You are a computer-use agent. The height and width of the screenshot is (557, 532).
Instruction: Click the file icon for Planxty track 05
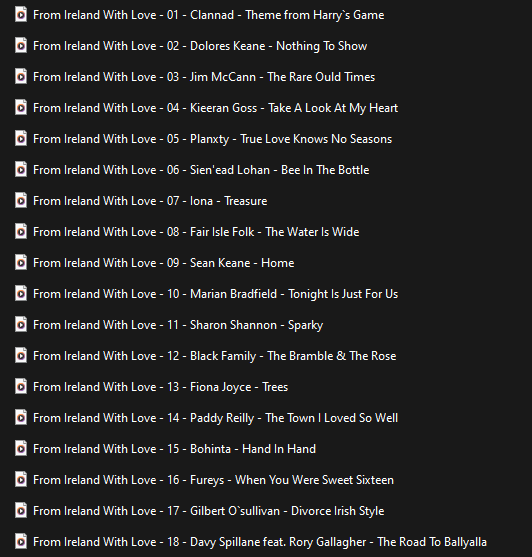[x=21, y=139]
